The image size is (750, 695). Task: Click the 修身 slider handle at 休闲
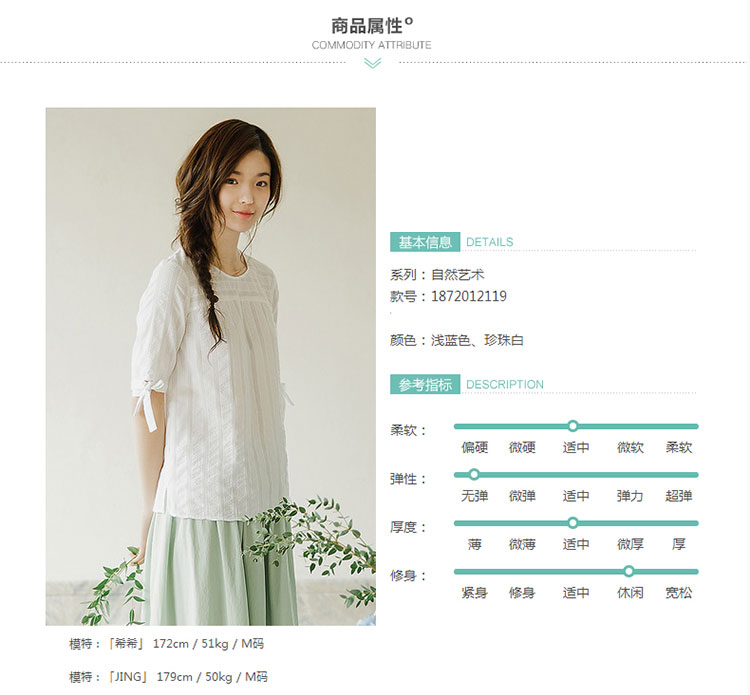point(629,571)
